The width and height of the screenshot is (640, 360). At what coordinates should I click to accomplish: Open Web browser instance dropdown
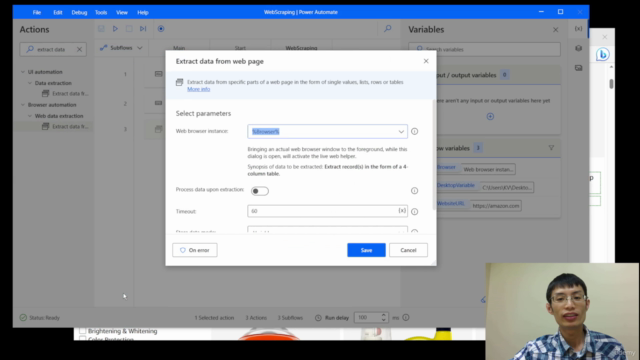click(401, 131)
